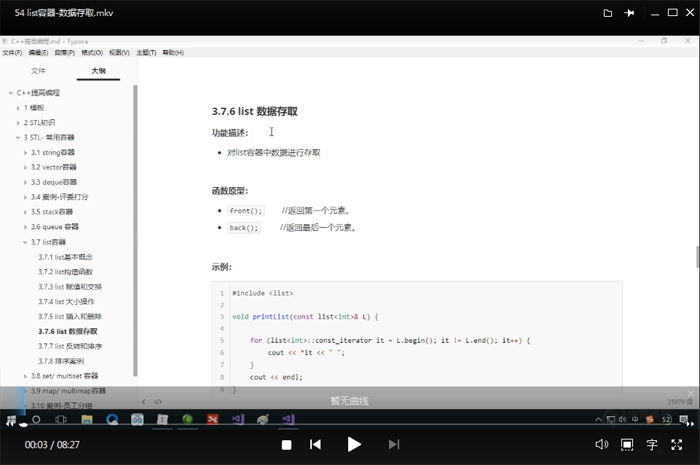Click the 00:03 / 08:27 time display

pos(52,445)
